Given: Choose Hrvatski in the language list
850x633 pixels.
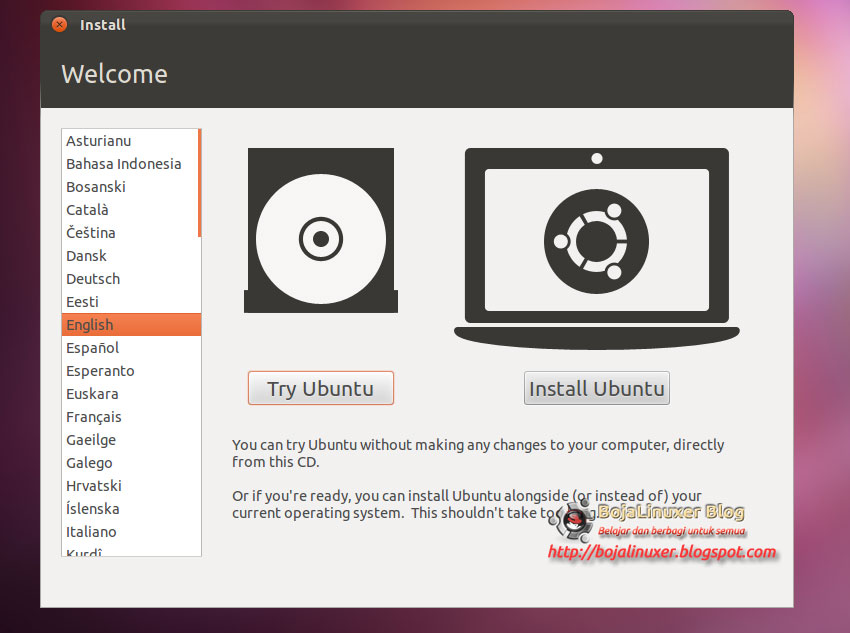Looking at the screenshot, I should tap(131, 486).
